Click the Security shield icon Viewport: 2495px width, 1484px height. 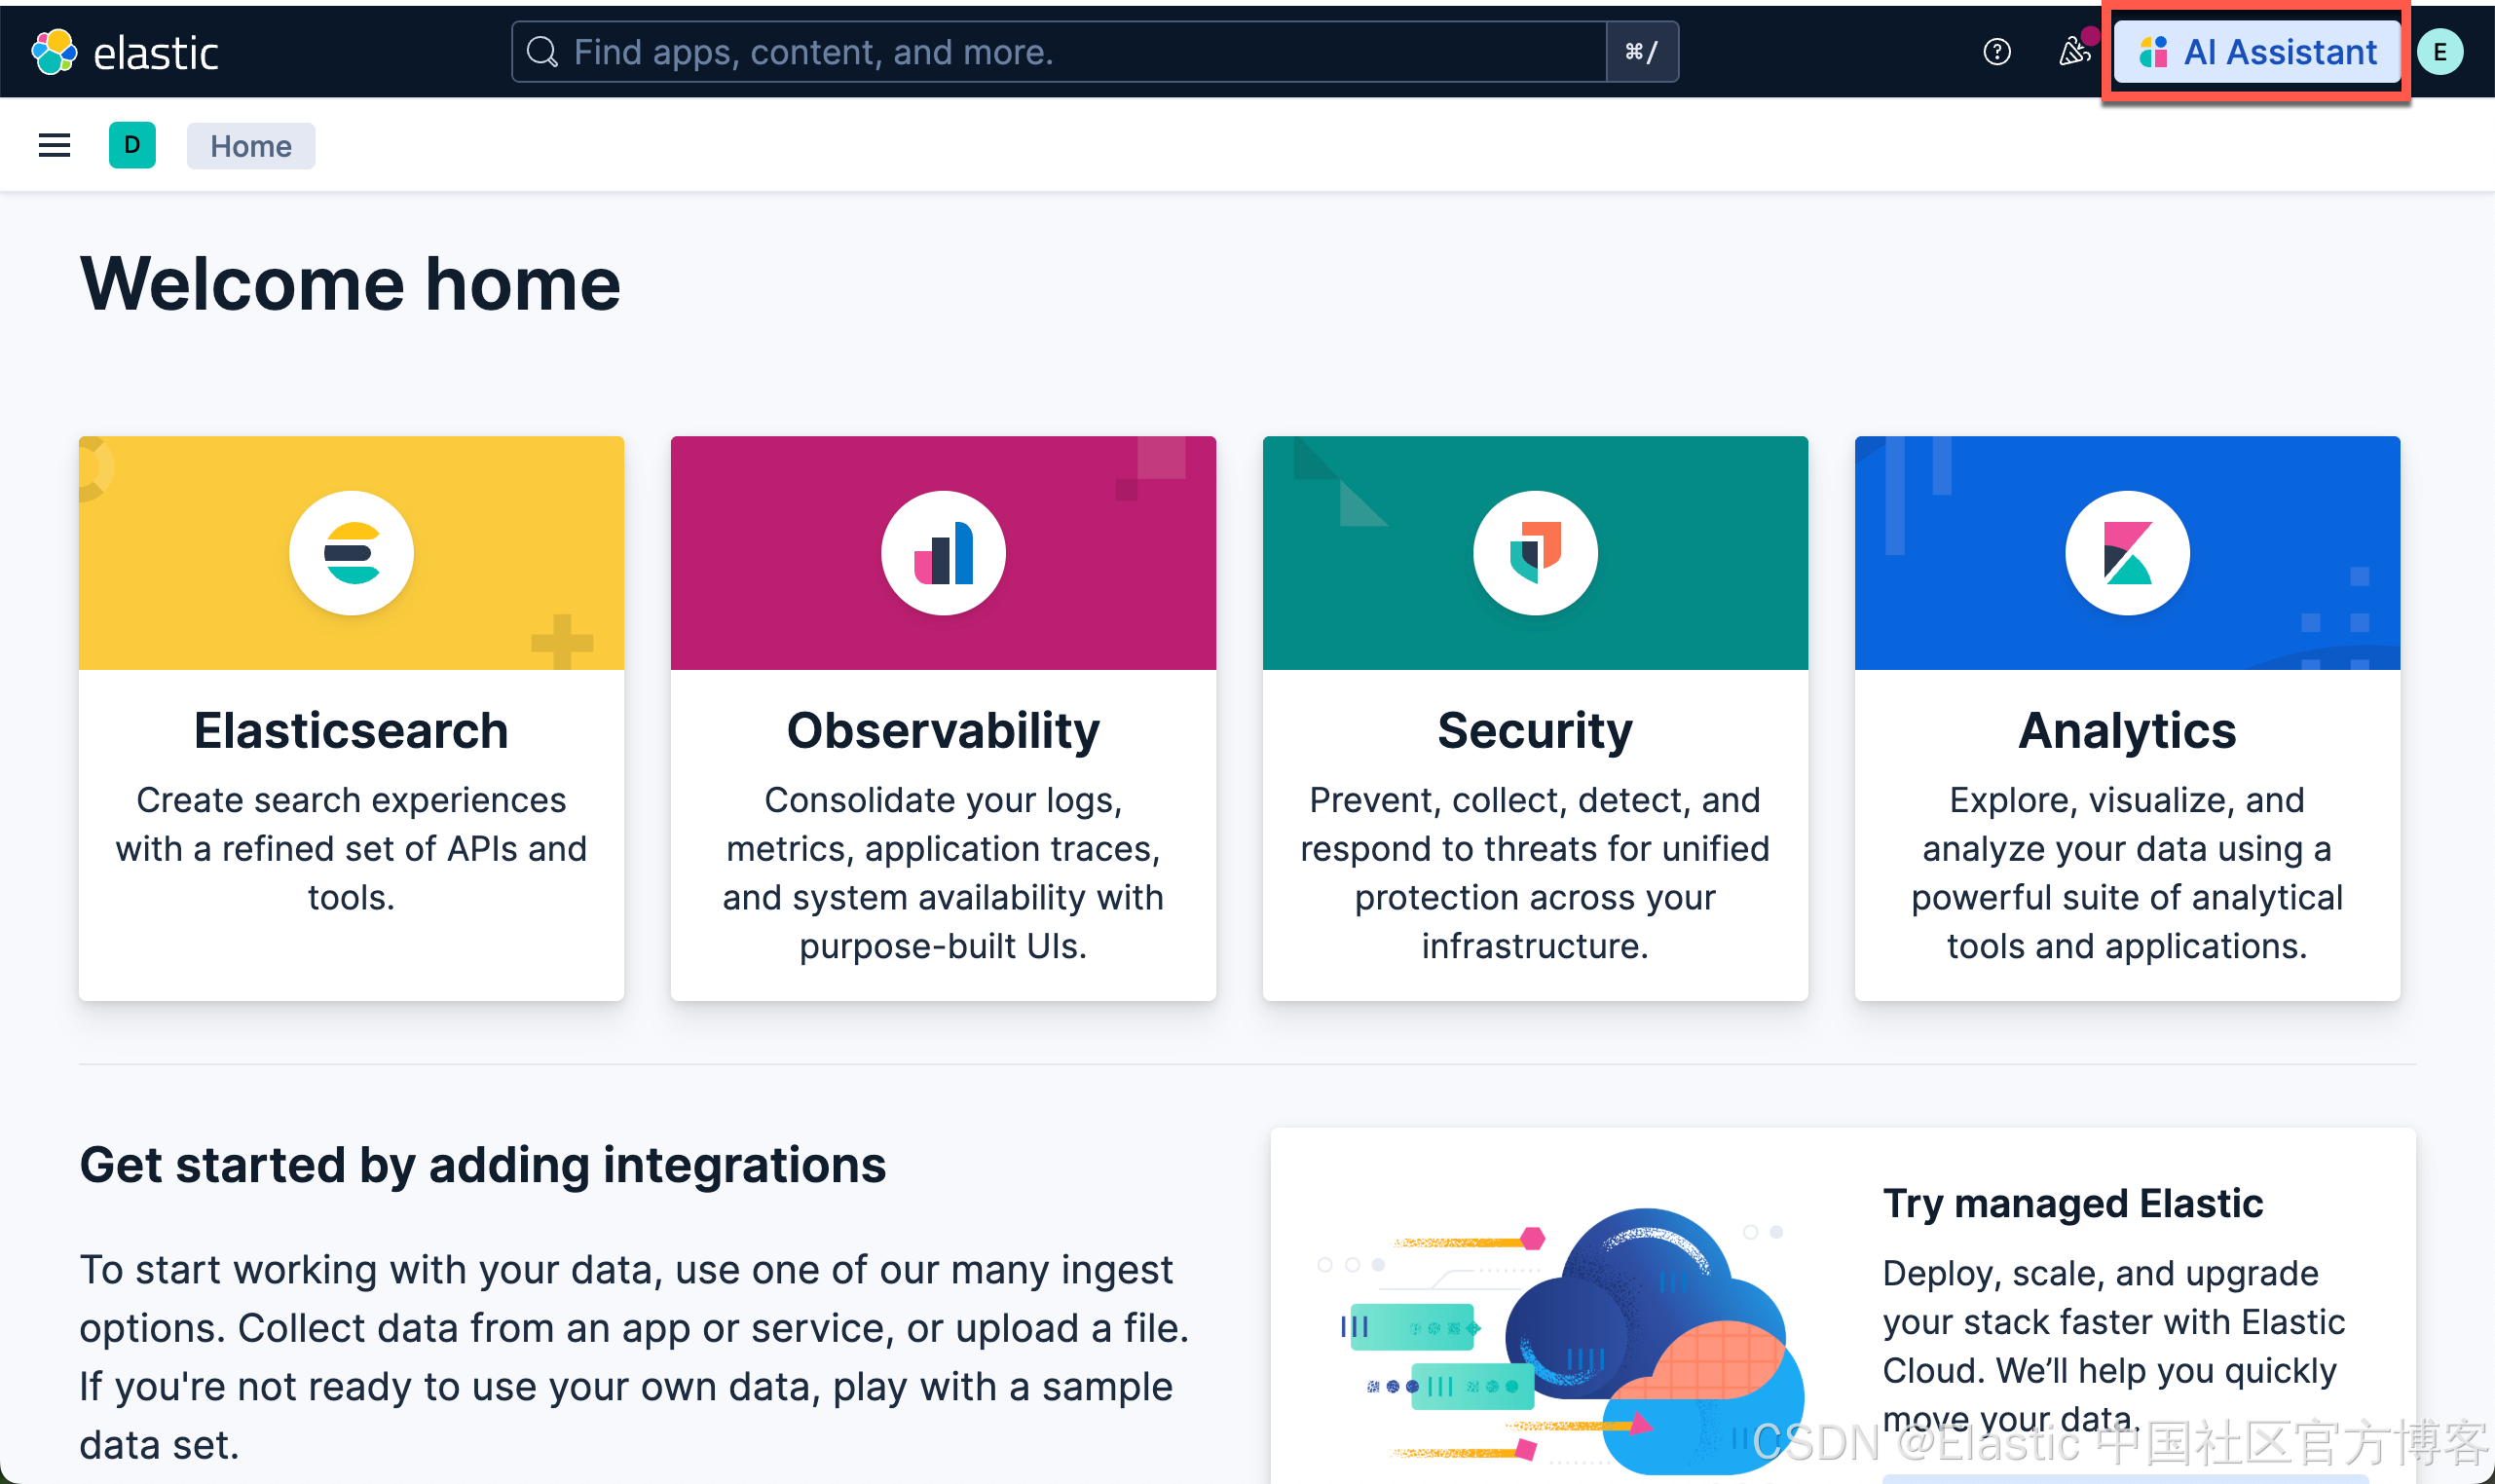[1534, 553]
